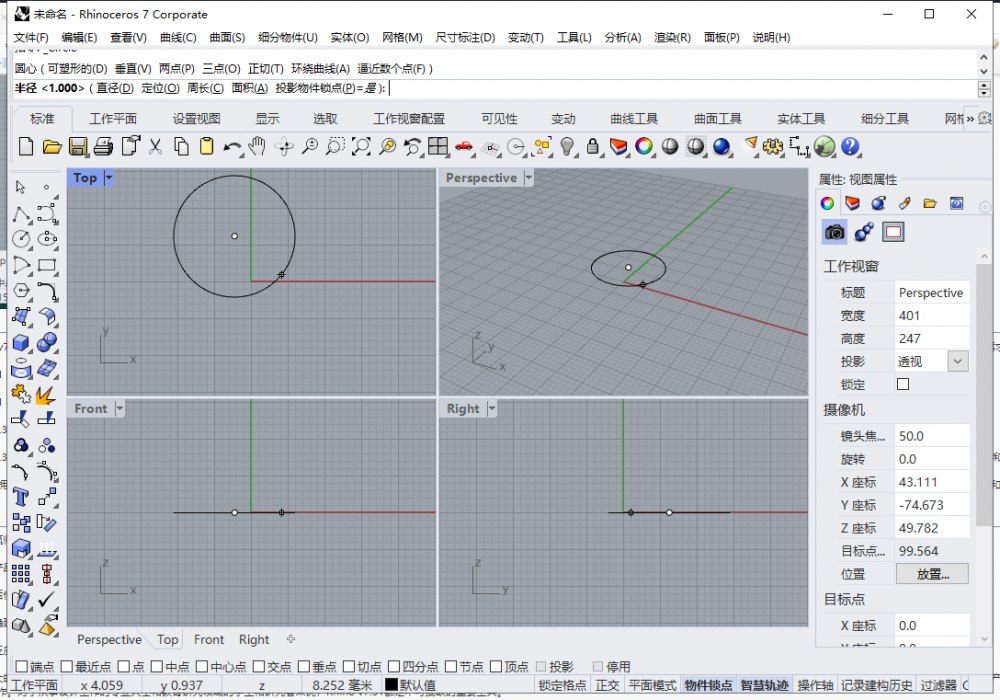
Task: Open the Right viewport title dropdown arrow
Action: [x=492, y=409]
